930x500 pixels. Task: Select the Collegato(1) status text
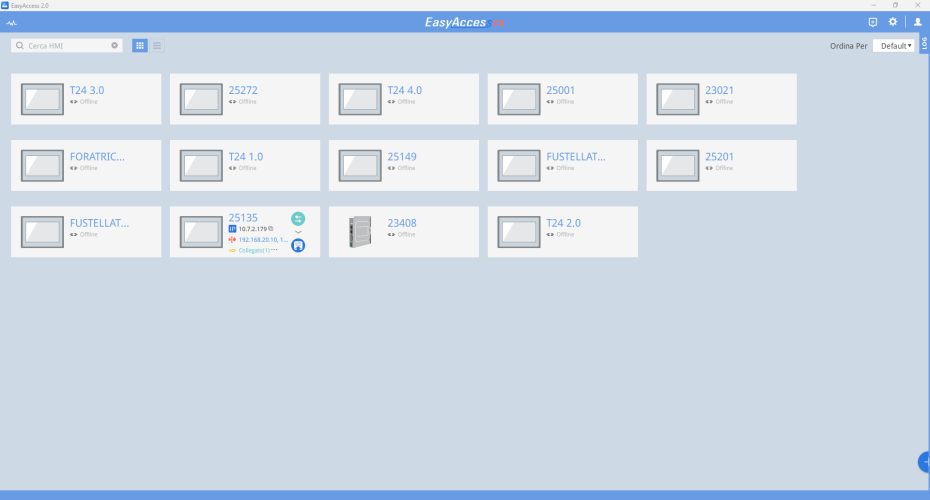(254, 250)
